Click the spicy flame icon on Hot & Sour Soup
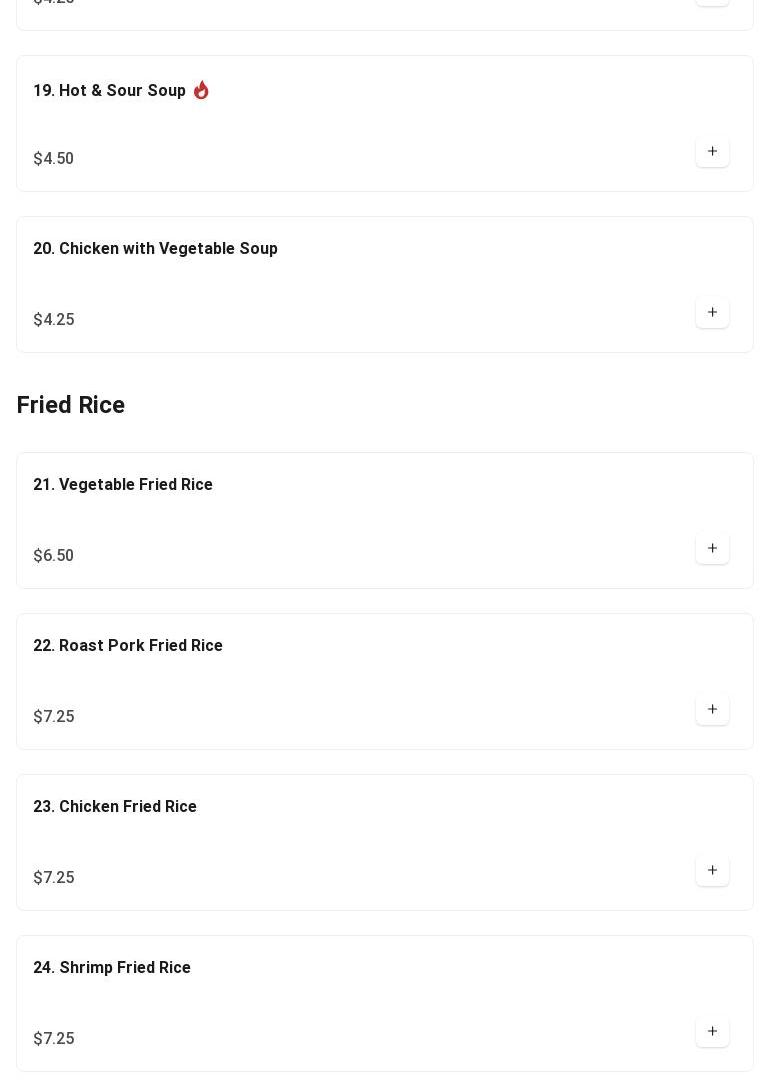The height and width of the screenshot is (1083, 770). tap(201, 90)
